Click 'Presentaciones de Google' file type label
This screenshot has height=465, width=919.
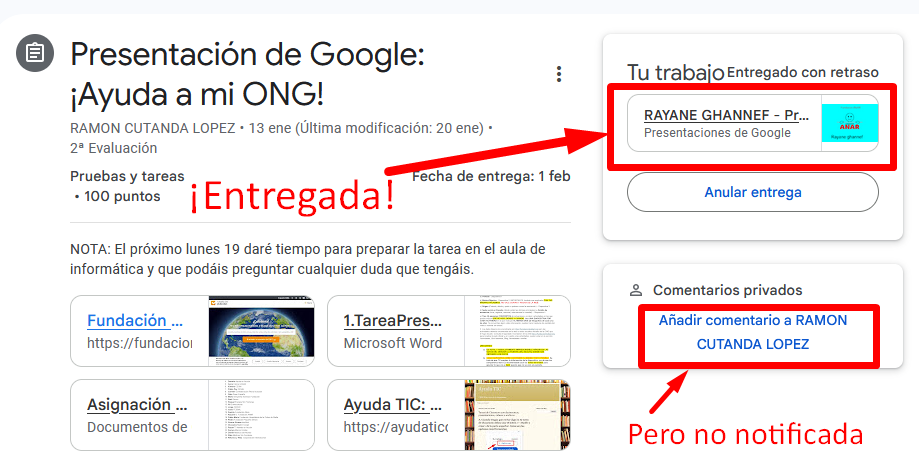(x=717, y=133)
